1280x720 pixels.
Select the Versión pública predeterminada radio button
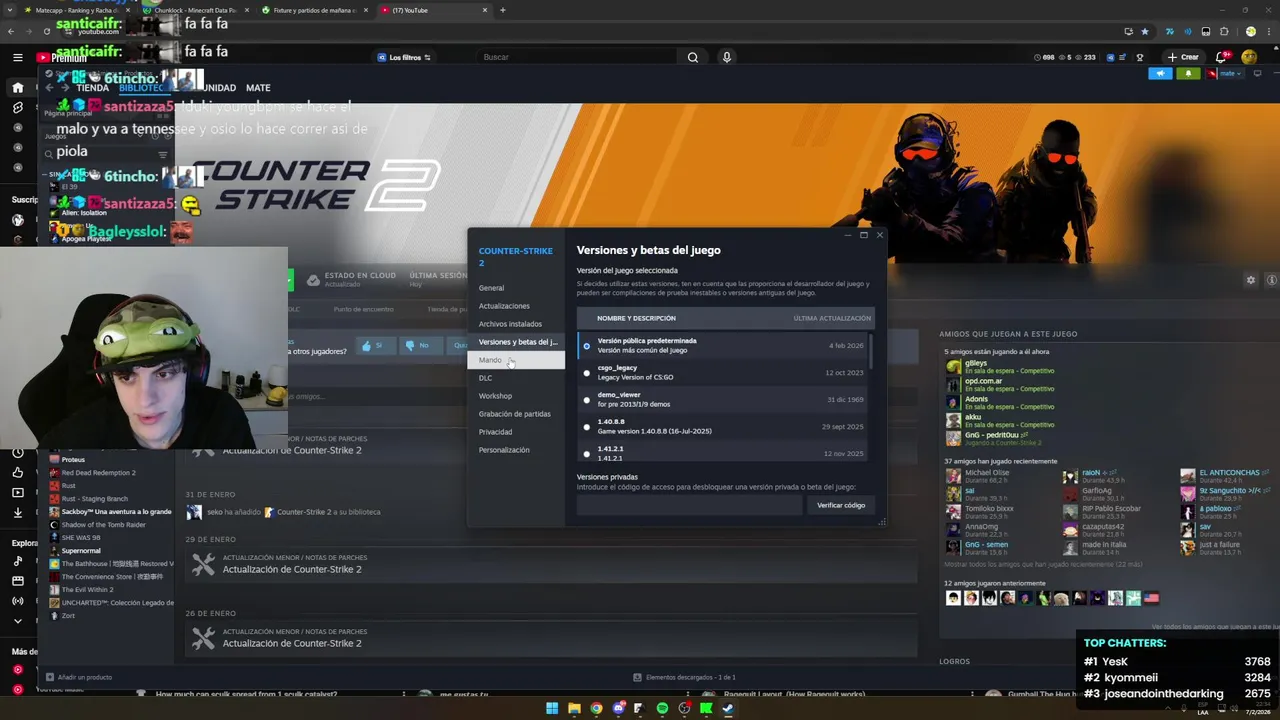click(x=587, y=346)
